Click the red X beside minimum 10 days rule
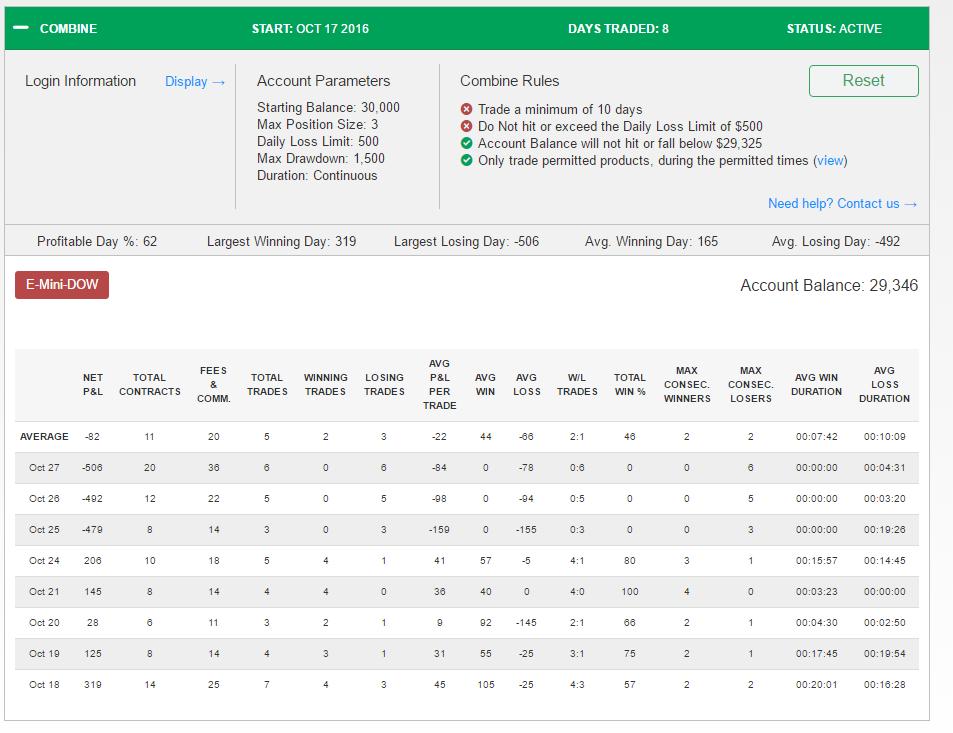The image size is (953, 733). tap(466, 109)
